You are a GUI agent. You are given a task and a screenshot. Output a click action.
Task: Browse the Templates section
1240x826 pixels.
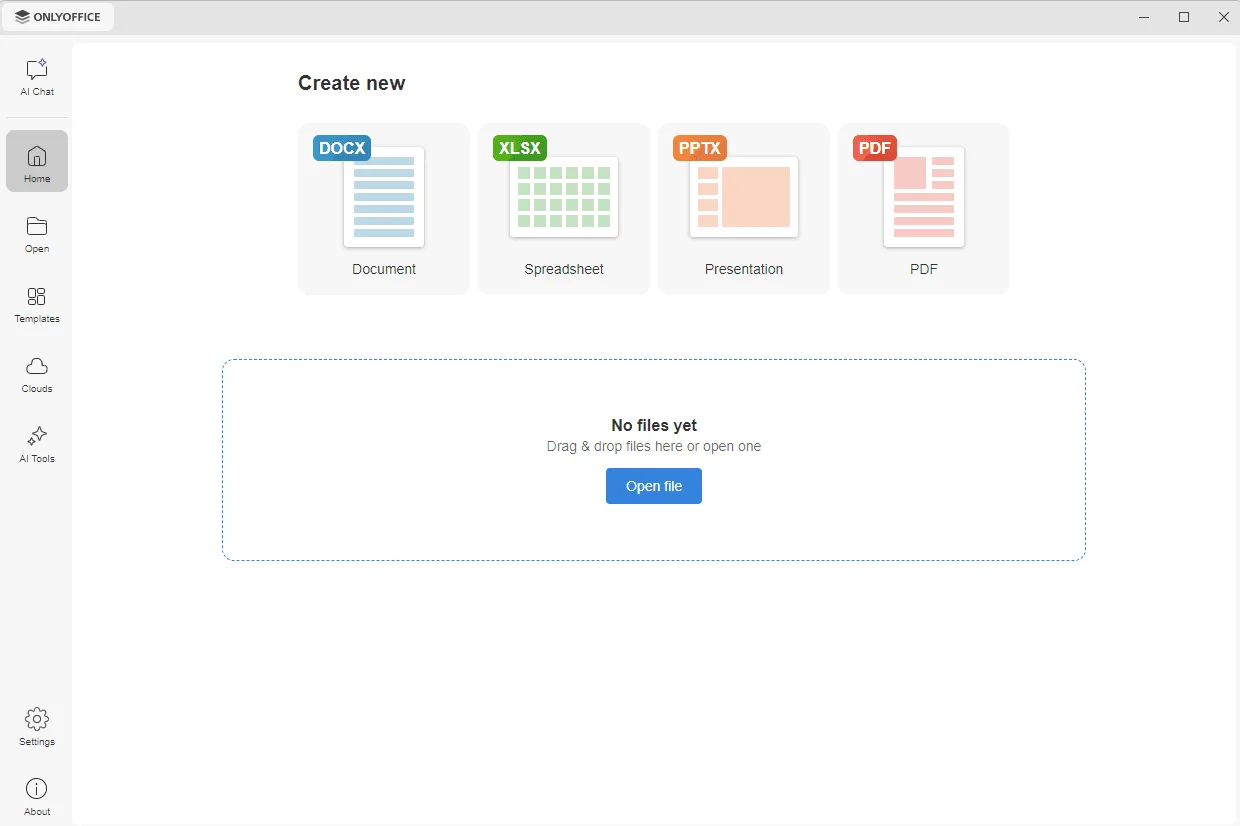coord(37,304)
